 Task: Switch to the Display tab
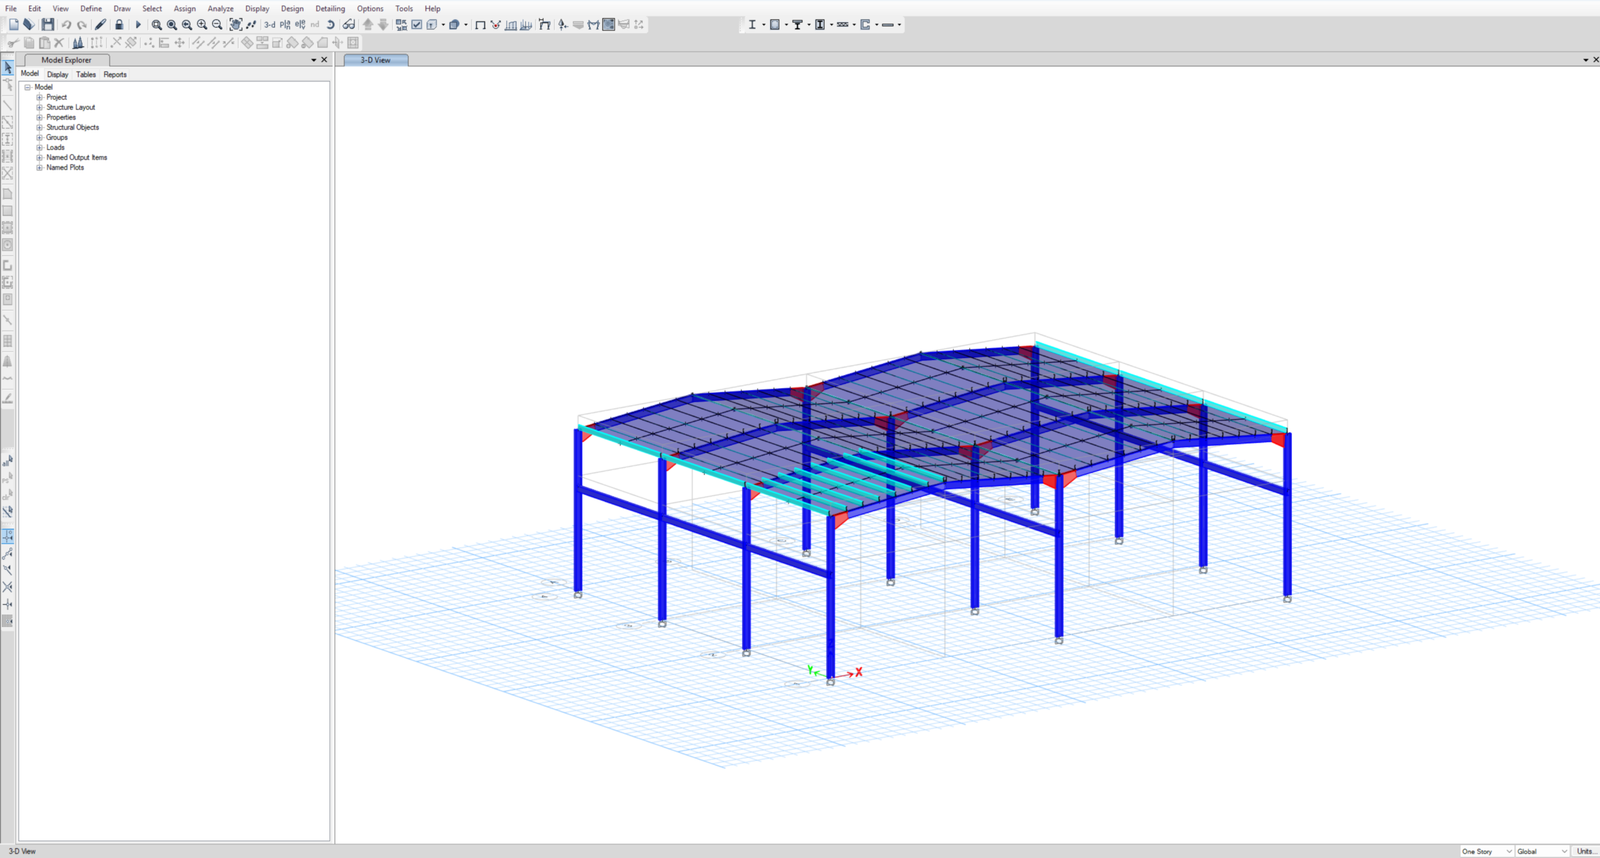[x=58, y=74]
